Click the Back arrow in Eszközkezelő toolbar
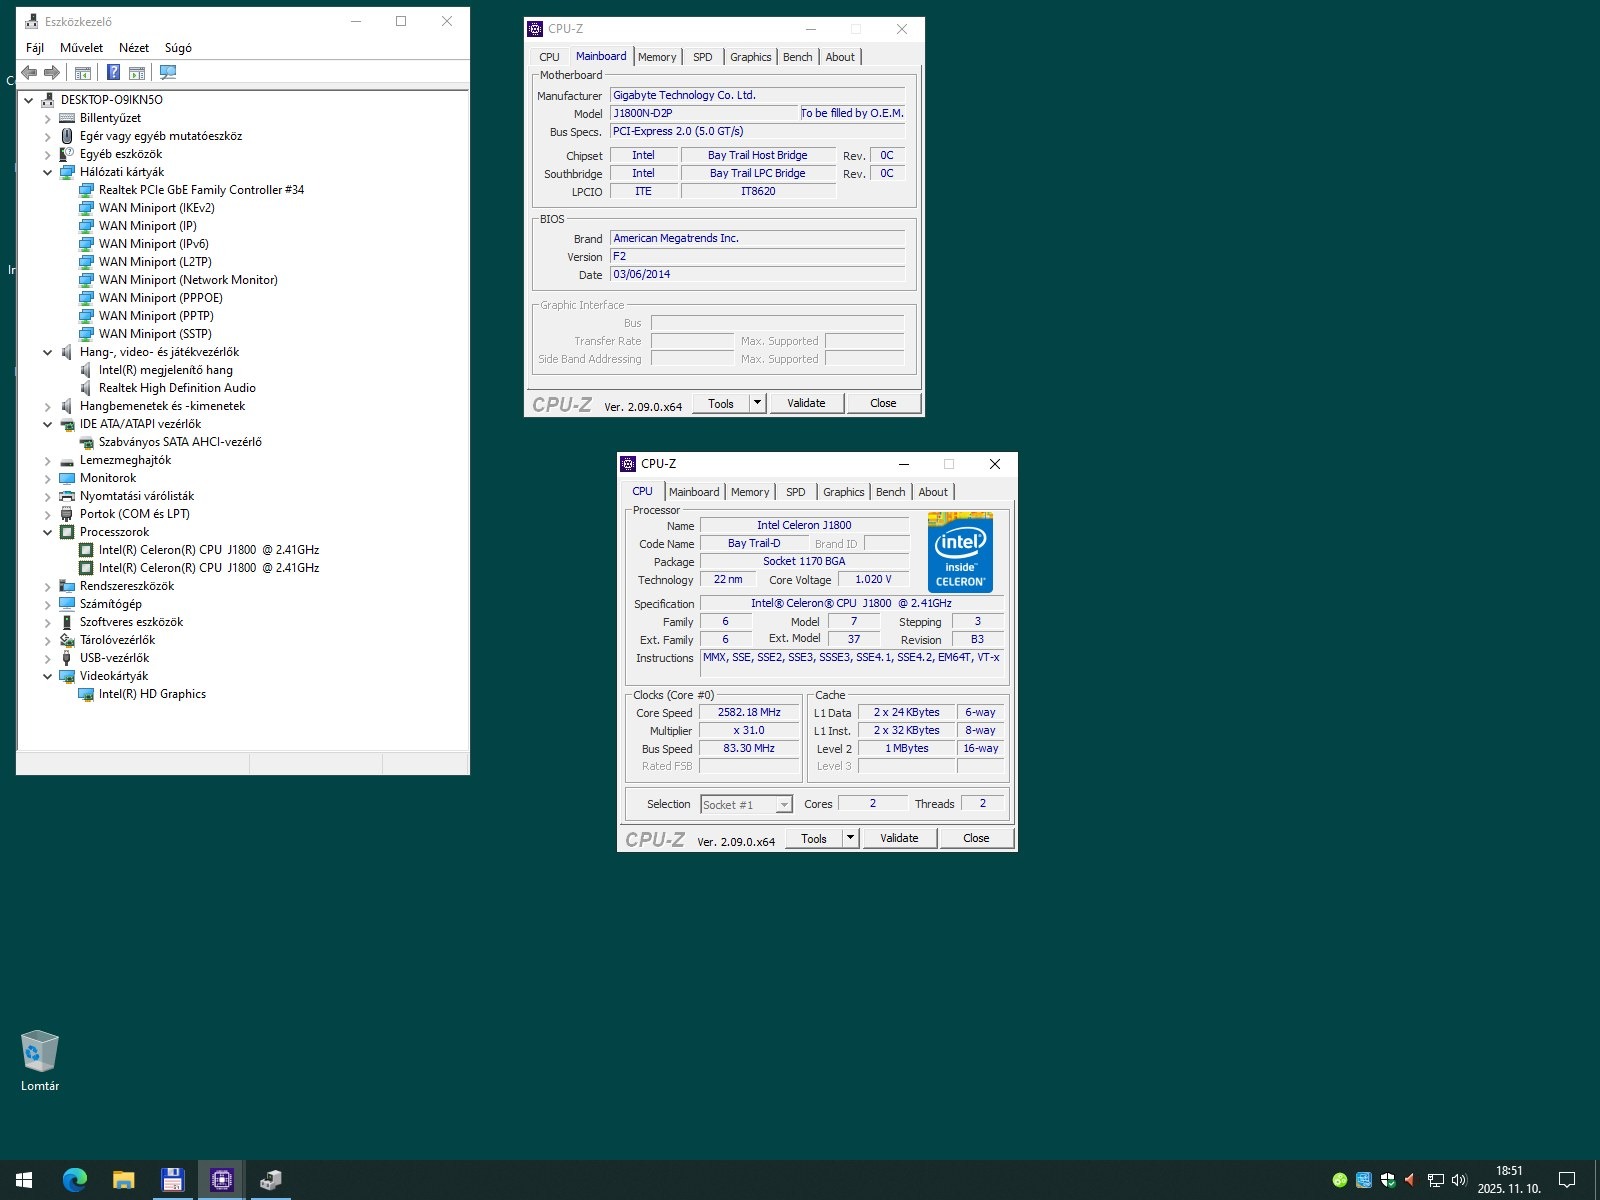Image resolution: width=1600 pixels, height=1200 pixels. pos(29,72)
